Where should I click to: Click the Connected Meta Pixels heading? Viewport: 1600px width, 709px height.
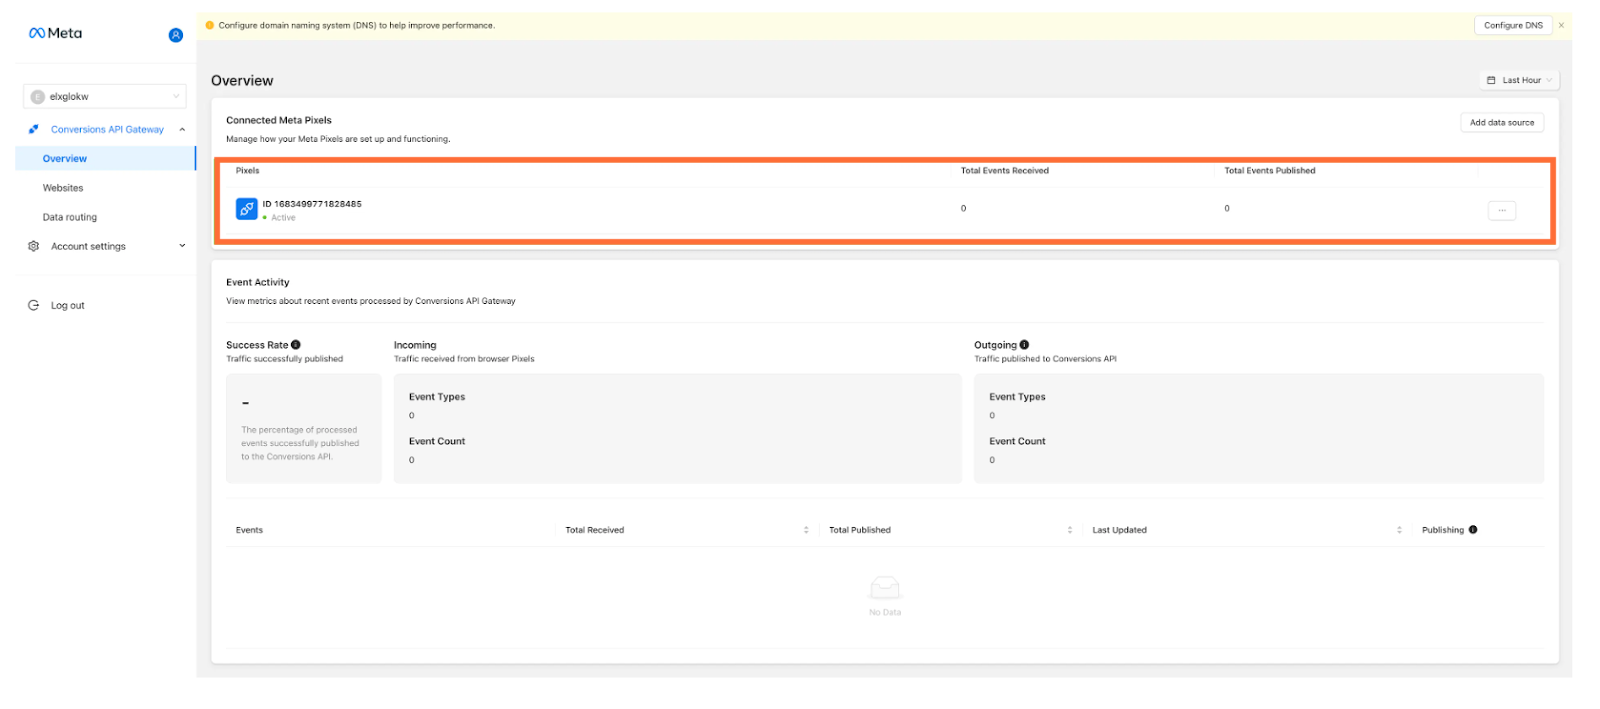pyautogui.click(x=279, y=120)
